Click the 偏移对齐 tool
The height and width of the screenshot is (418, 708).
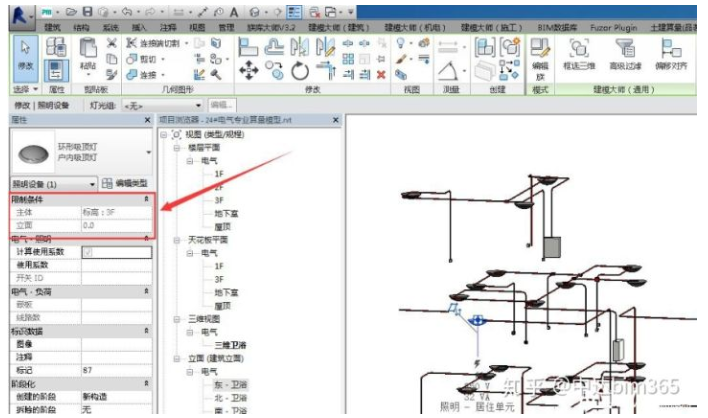671,54
